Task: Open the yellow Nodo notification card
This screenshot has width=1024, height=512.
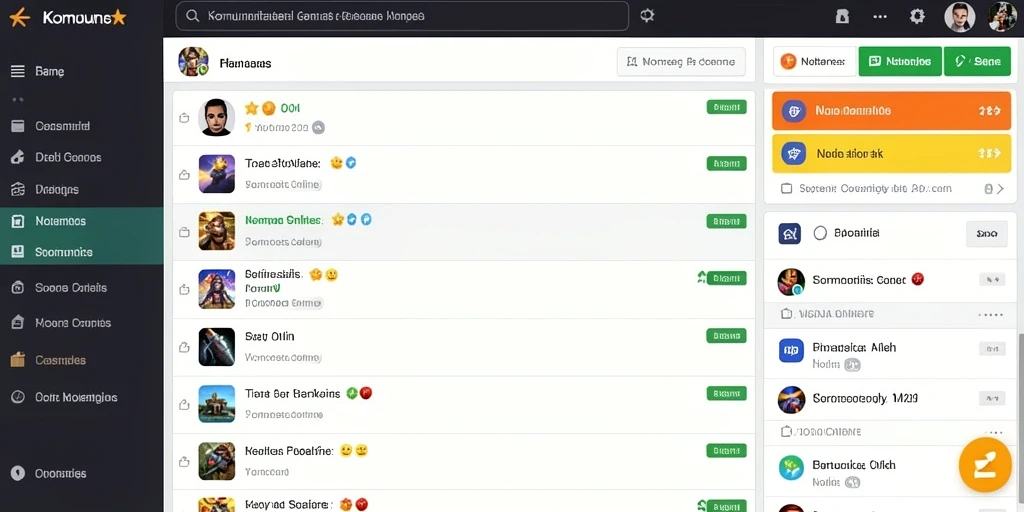Action: (x=891, y=153)
